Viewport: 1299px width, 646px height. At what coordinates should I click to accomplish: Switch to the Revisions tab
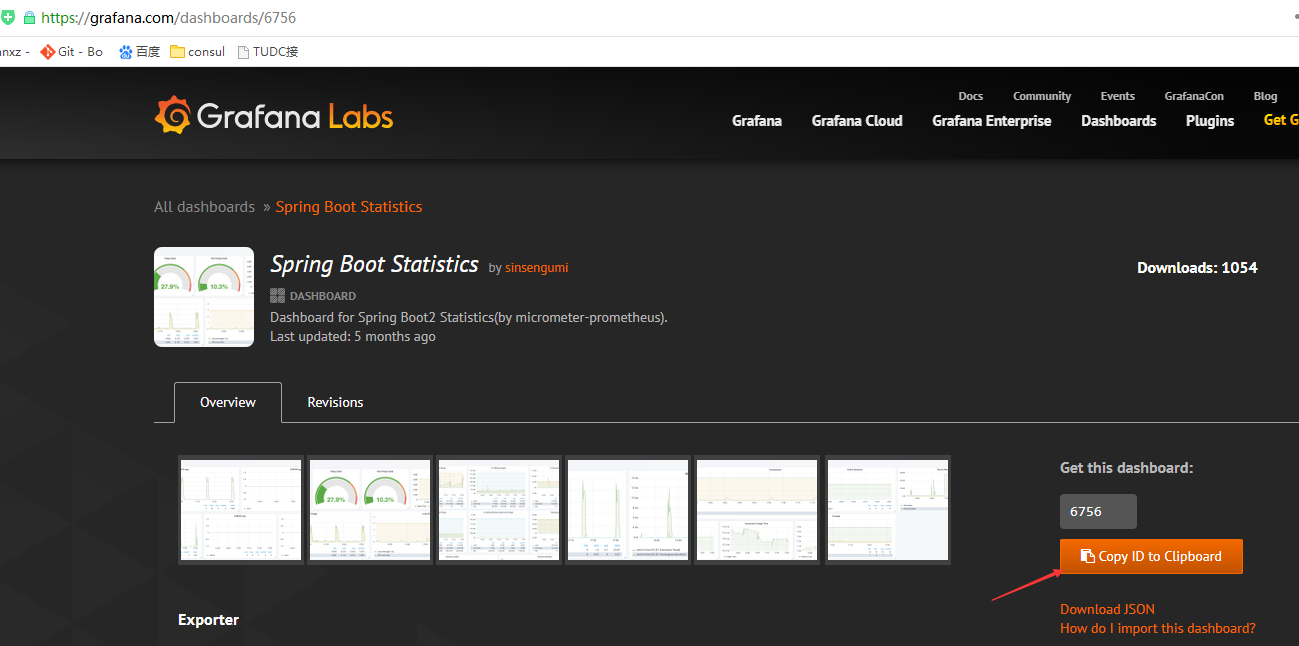tap(335, 402)
